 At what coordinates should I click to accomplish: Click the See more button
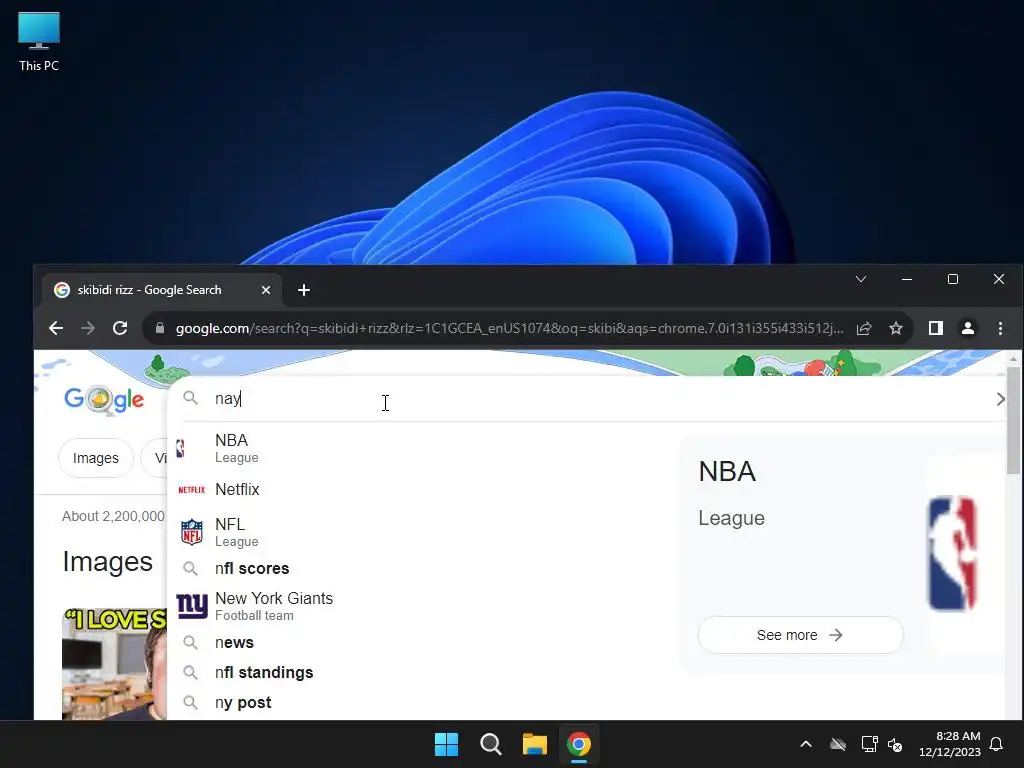800,635
